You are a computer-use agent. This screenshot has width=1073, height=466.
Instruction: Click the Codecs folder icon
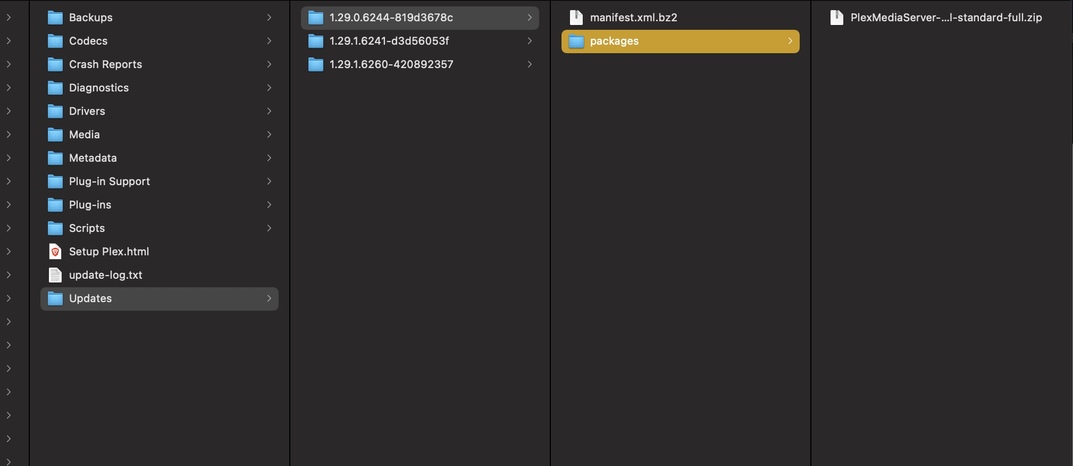coord(55,41)
